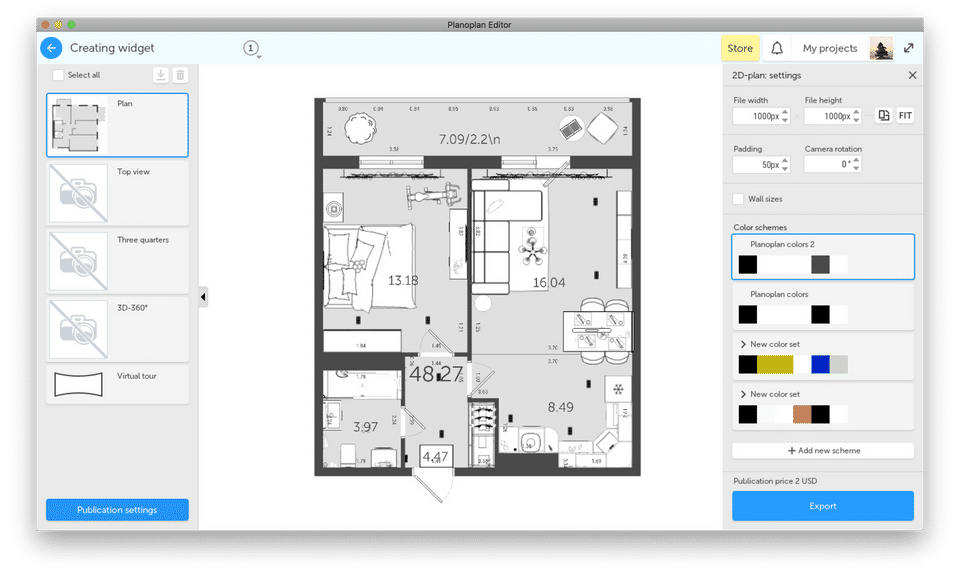Open the numbered step indicator dropdown

coord(251,48)
